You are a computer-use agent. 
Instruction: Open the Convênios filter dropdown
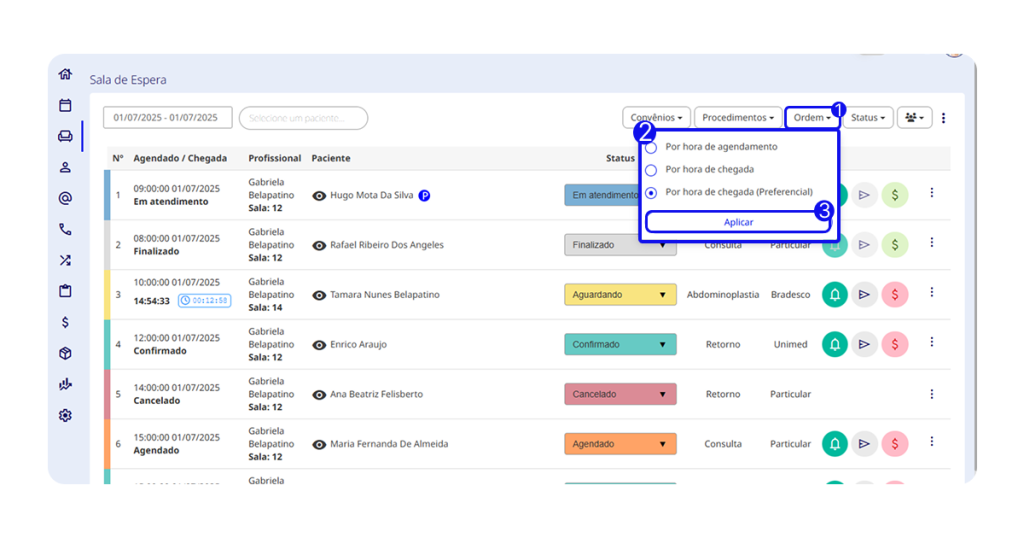click(656, 118)
